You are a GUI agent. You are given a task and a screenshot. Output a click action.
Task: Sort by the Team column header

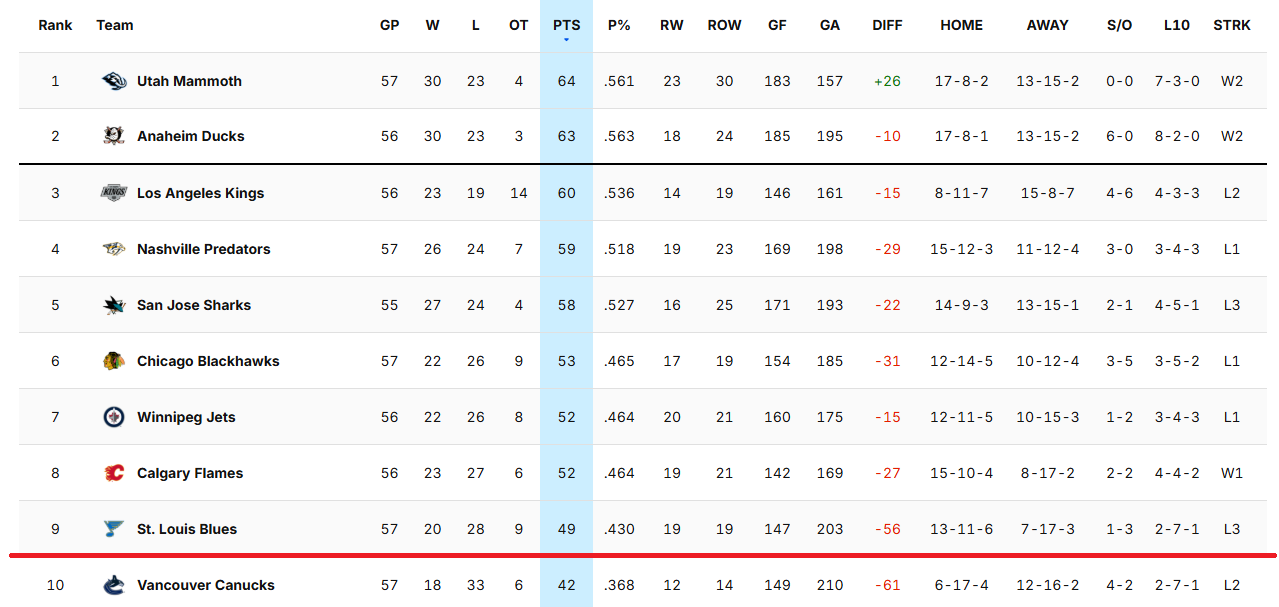click(x=115, y=25)
